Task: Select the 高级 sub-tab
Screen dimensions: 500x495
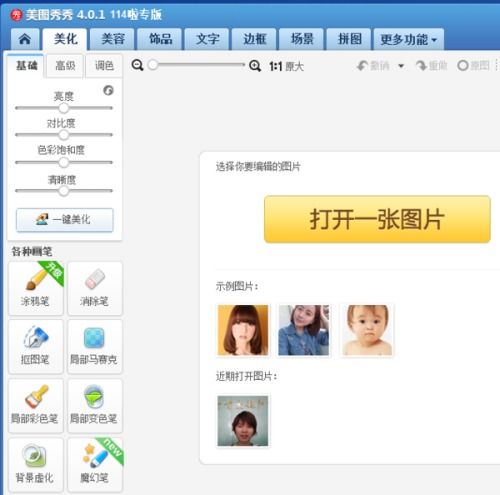Action: [65, 66]
